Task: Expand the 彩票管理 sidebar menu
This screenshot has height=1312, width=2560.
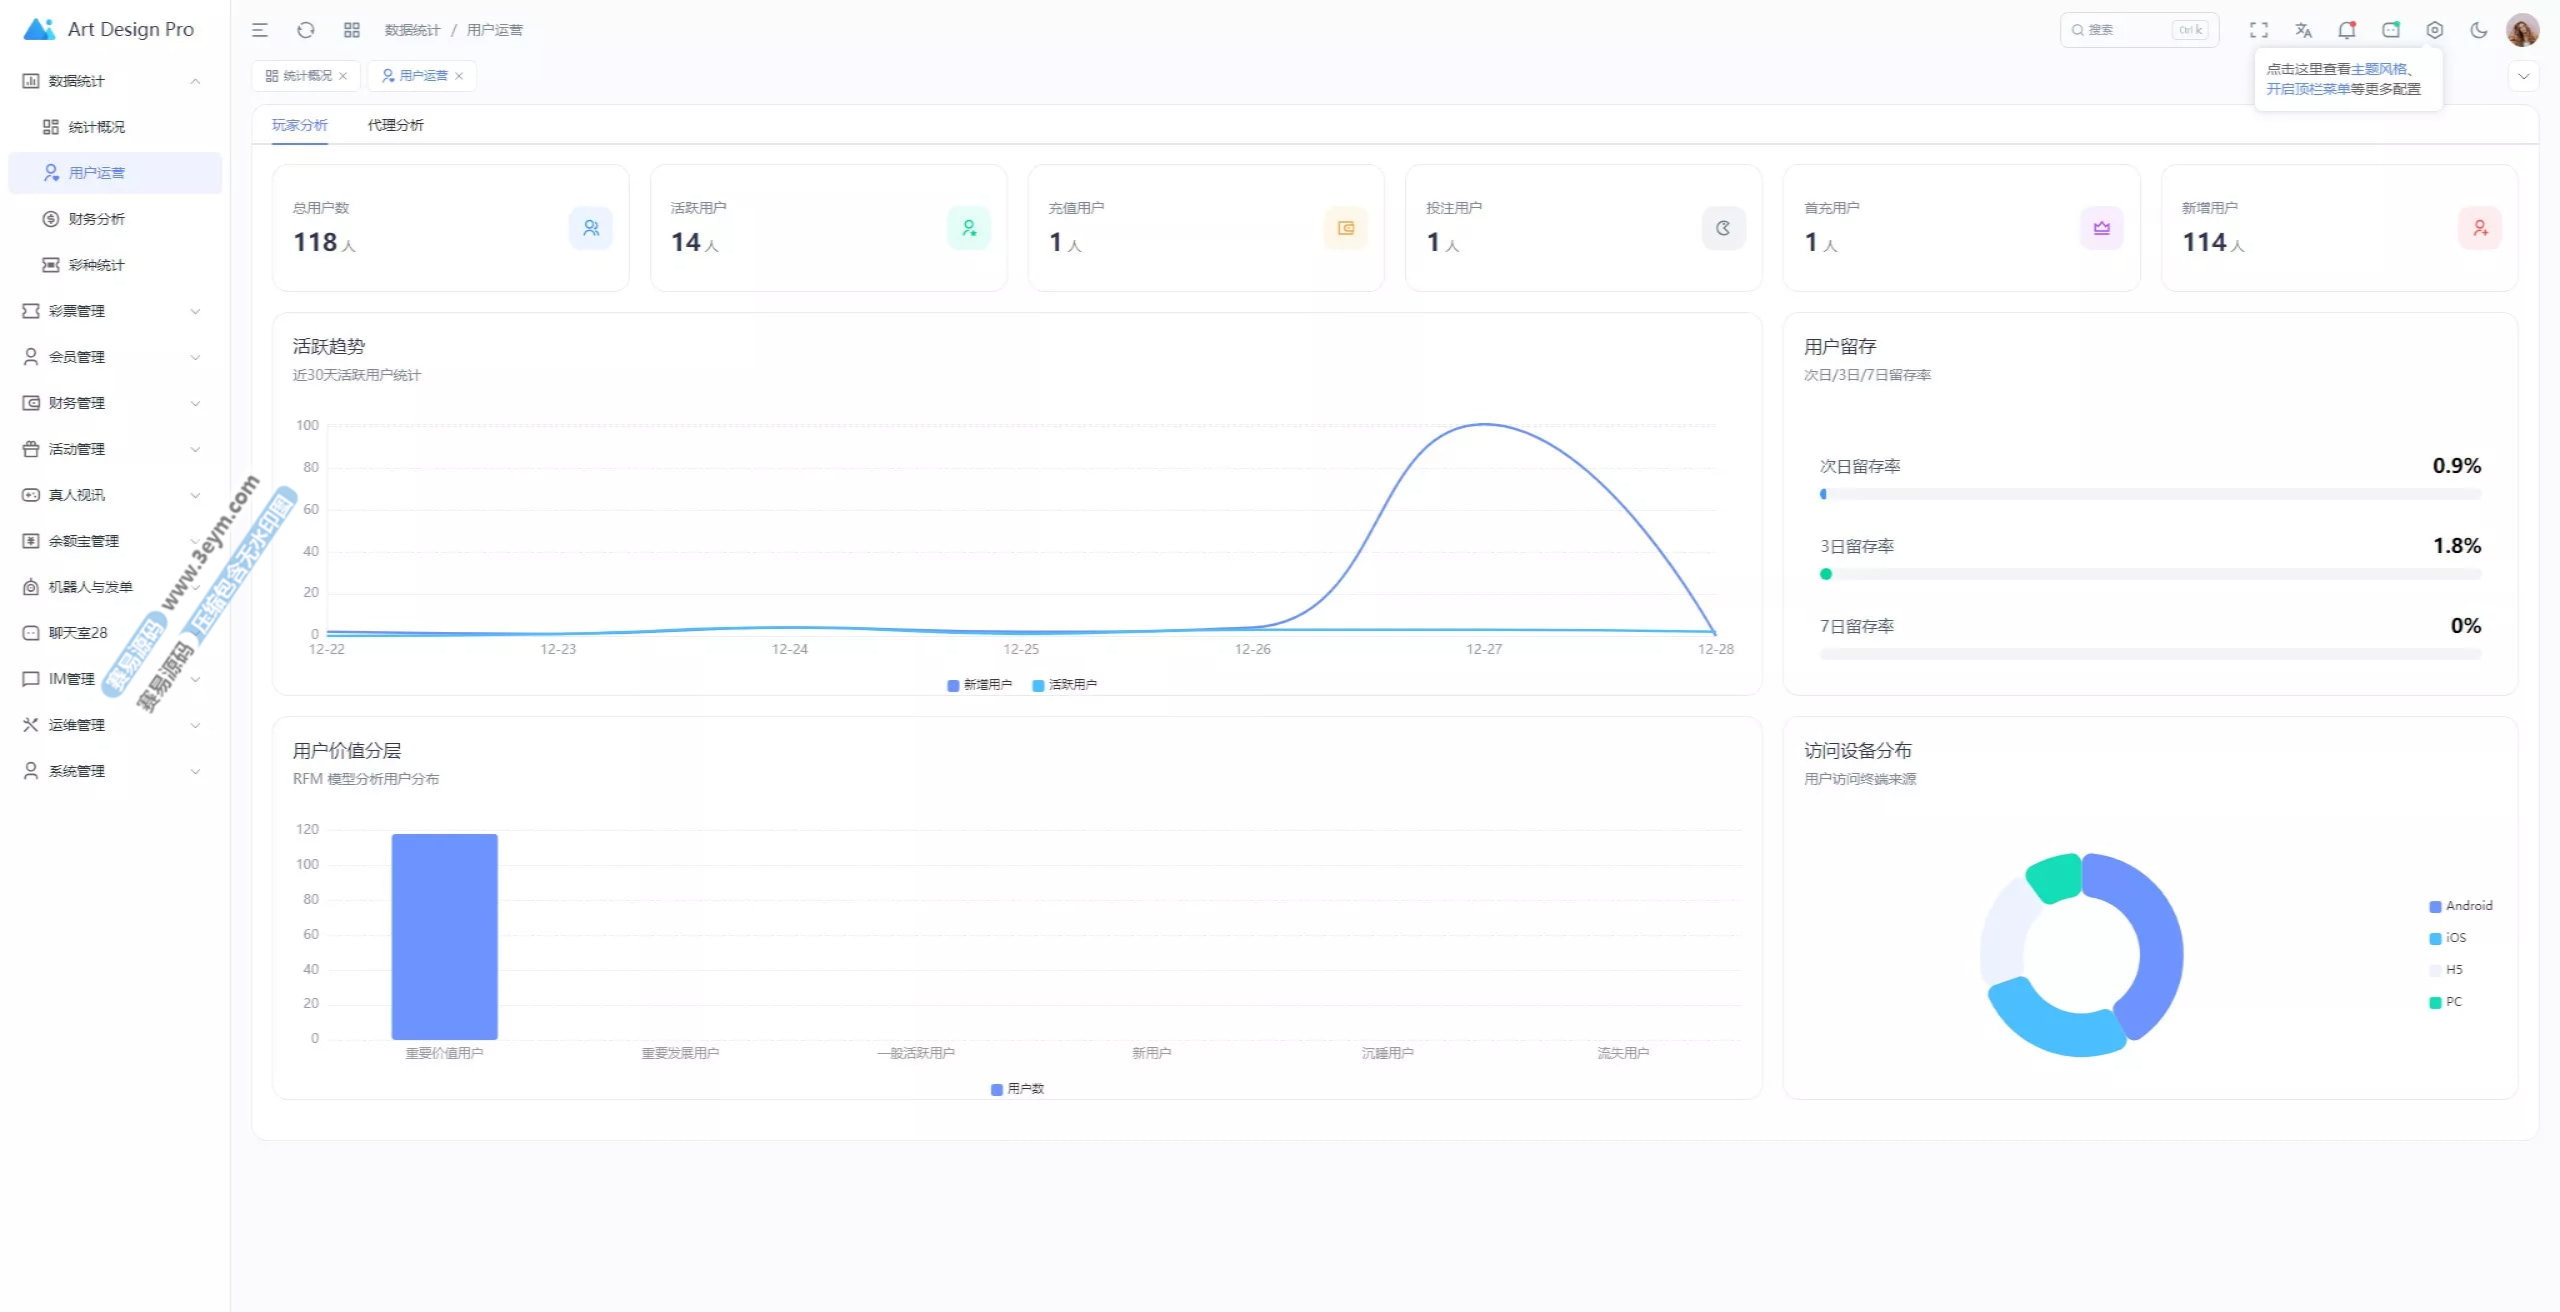Action: [x=110, y=311]
